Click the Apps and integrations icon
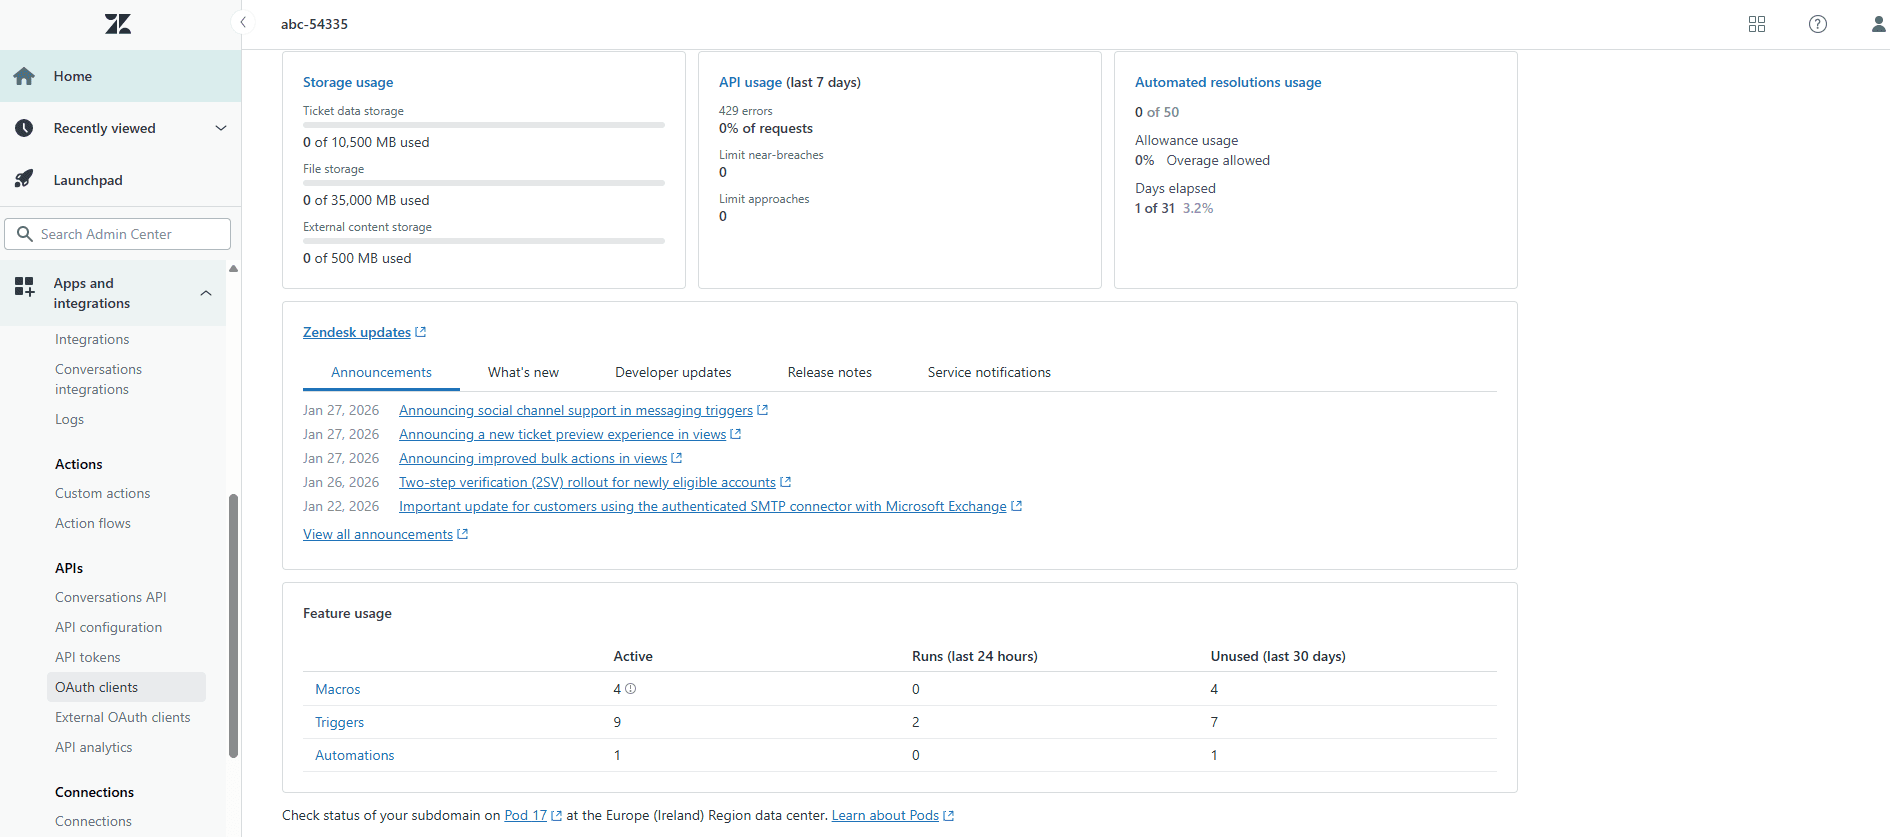Image resolution: width=1890 pixels, height=837 pixels. (24, 287)
